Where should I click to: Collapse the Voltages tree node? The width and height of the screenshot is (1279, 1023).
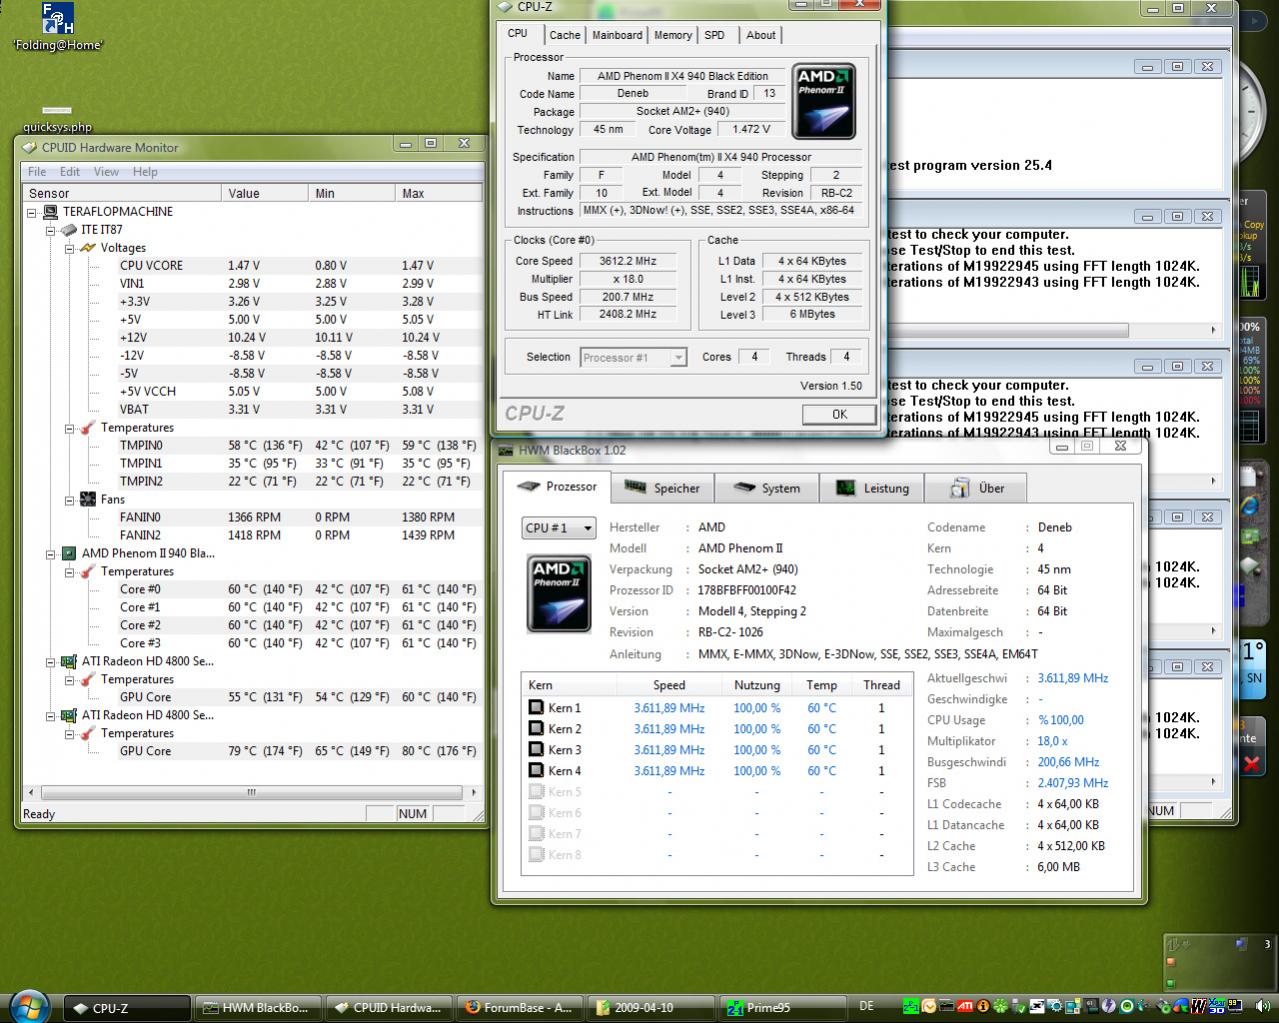(70, 248)
